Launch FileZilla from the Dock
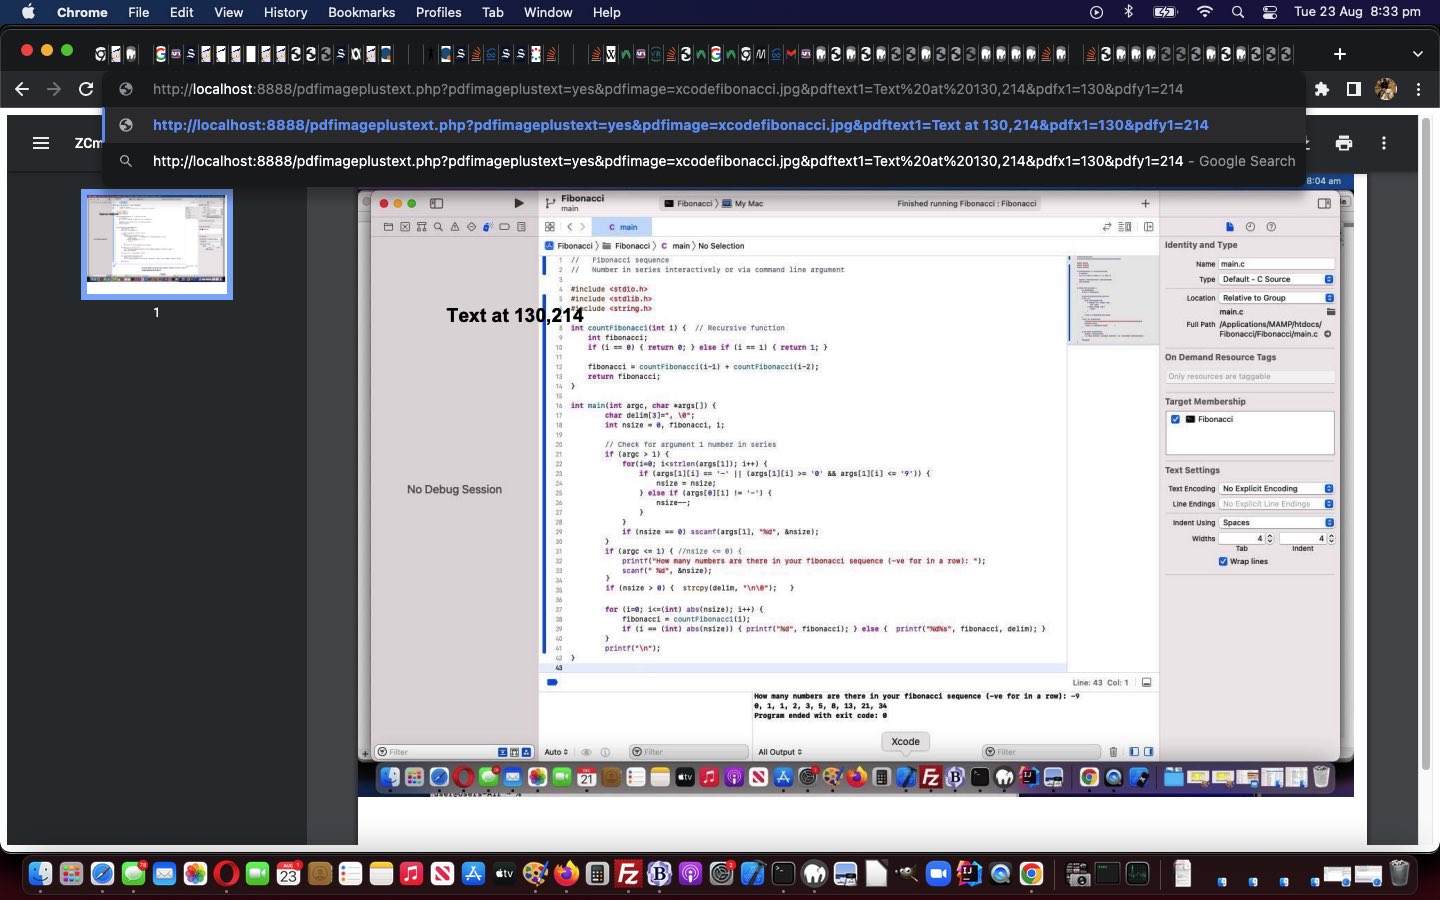 click(628, 874)
